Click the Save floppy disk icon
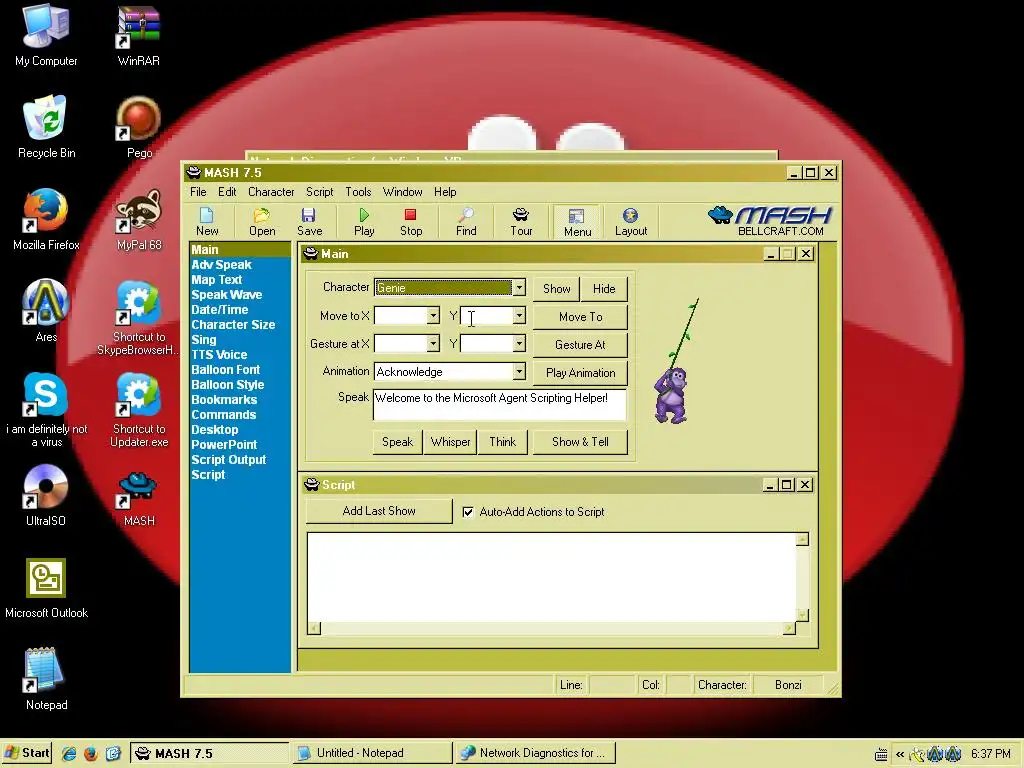This screenshot has width=1024, height=768. point(309,222)
